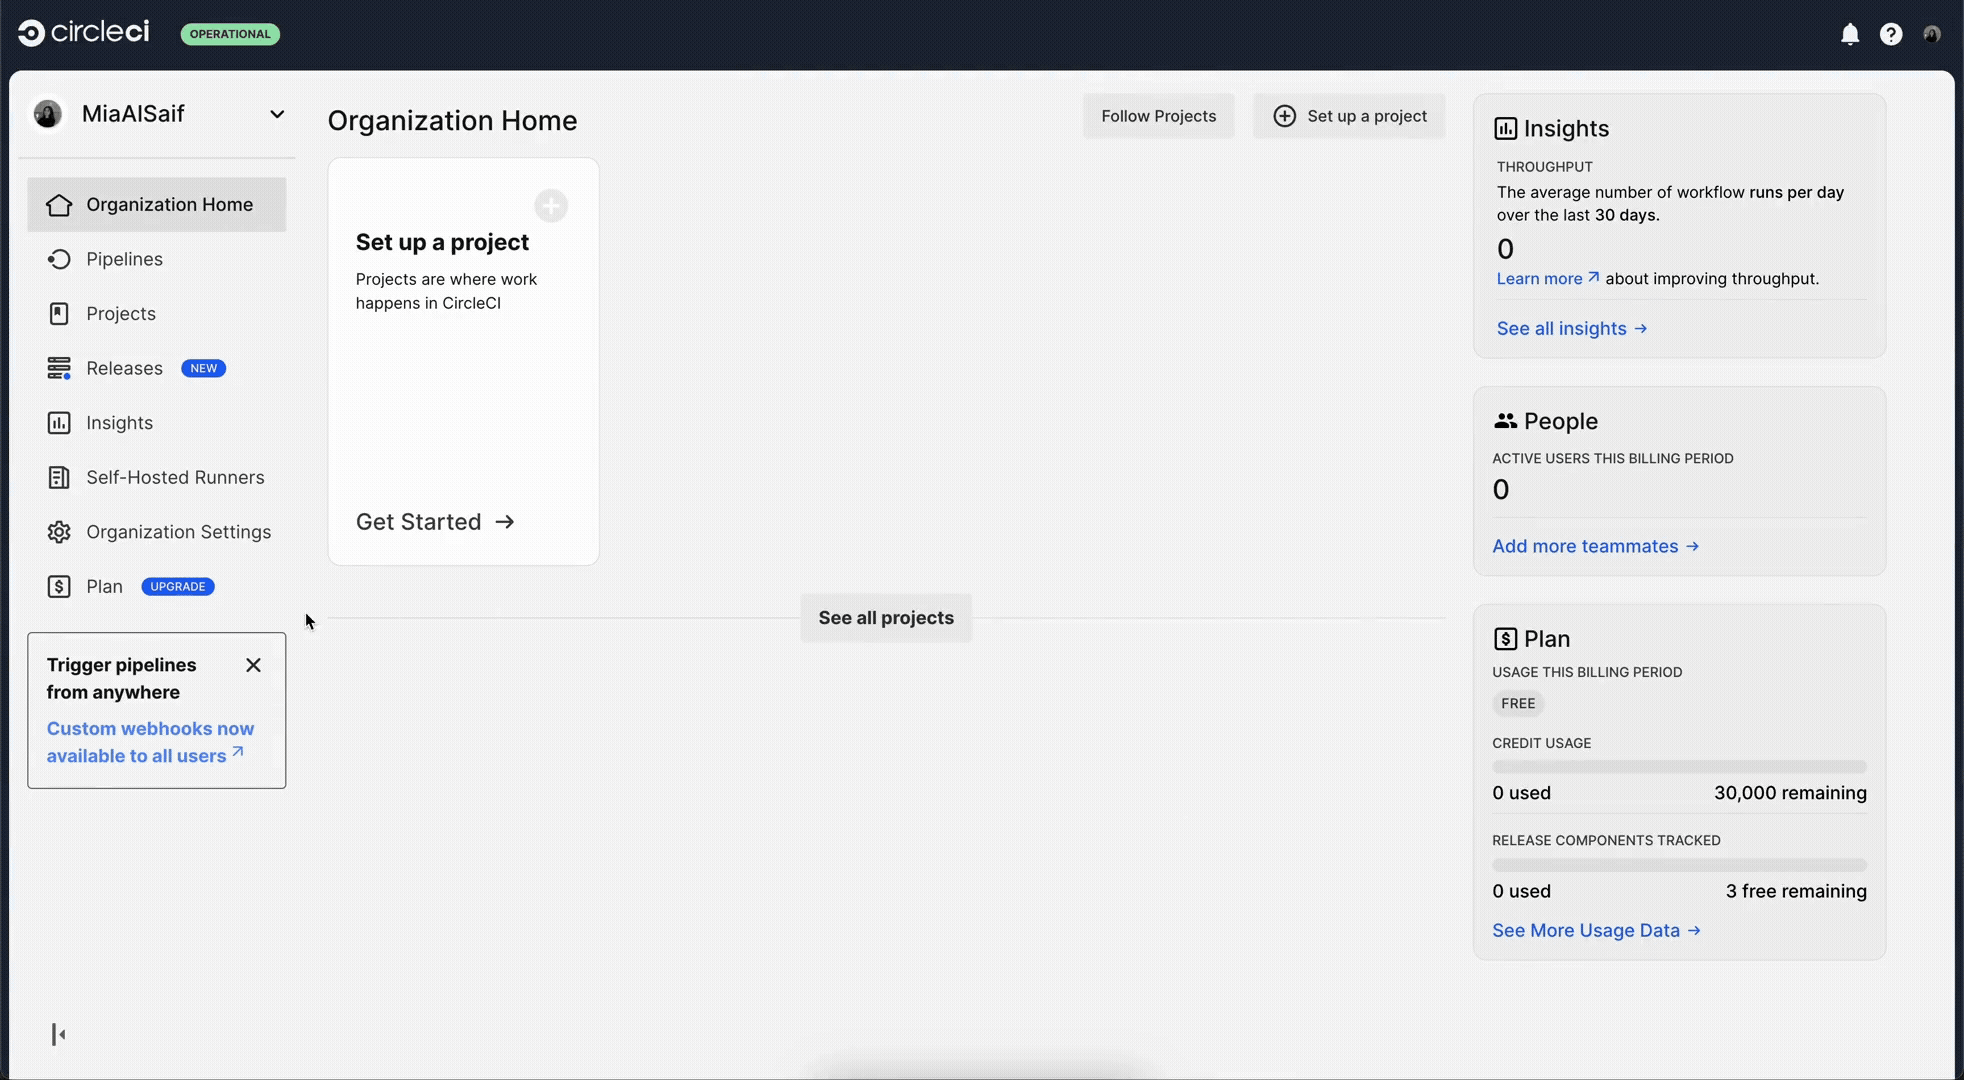
Task: Open See all insights link
Action: click(x=1571, y=328)
